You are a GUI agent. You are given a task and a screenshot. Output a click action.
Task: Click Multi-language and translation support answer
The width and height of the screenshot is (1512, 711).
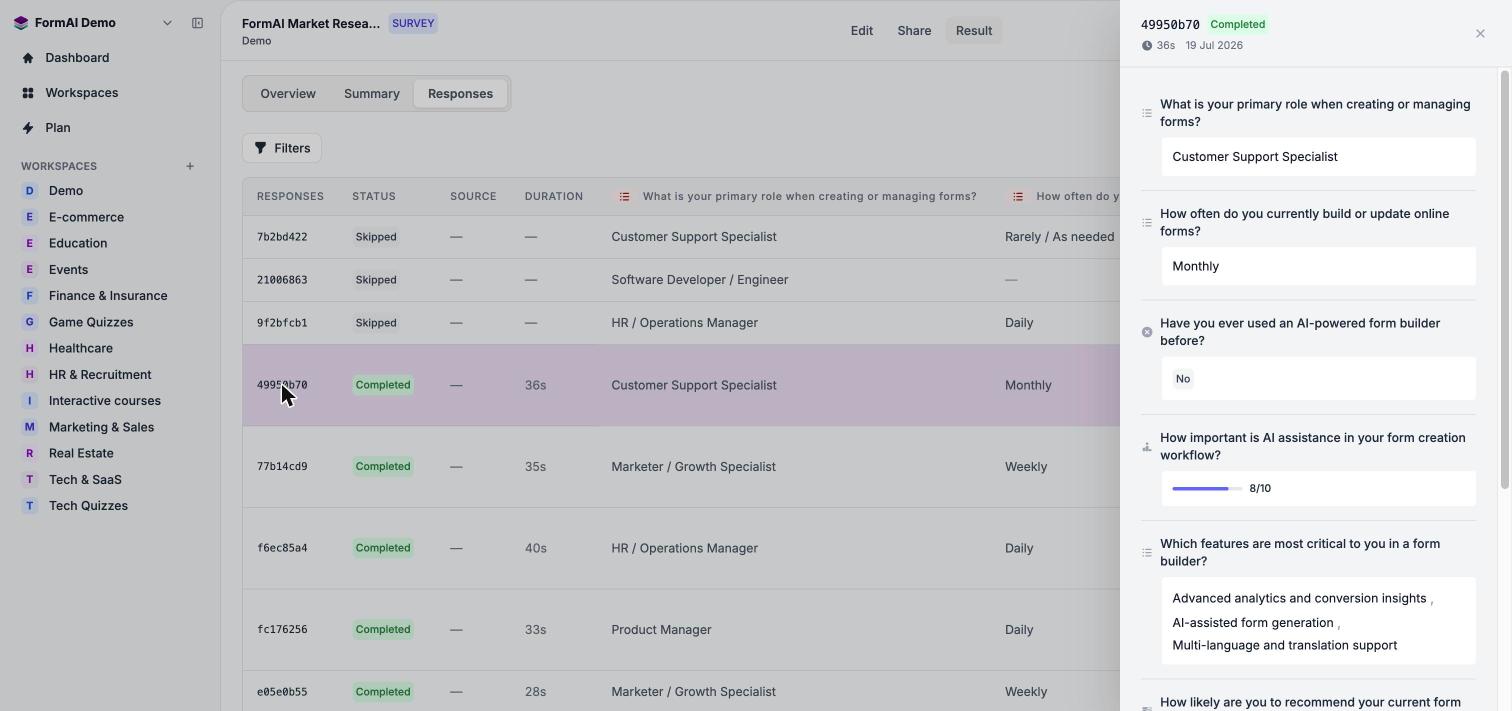pyautogui.click(x=1284, y=645)
